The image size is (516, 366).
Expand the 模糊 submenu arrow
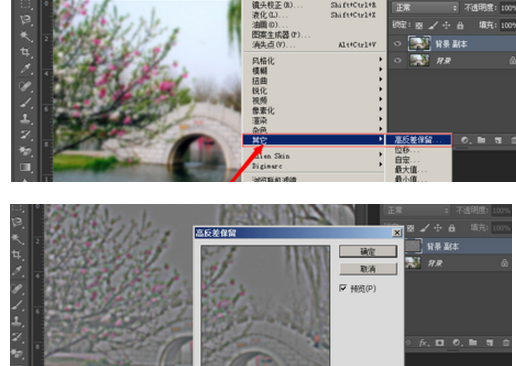point(380,69)
